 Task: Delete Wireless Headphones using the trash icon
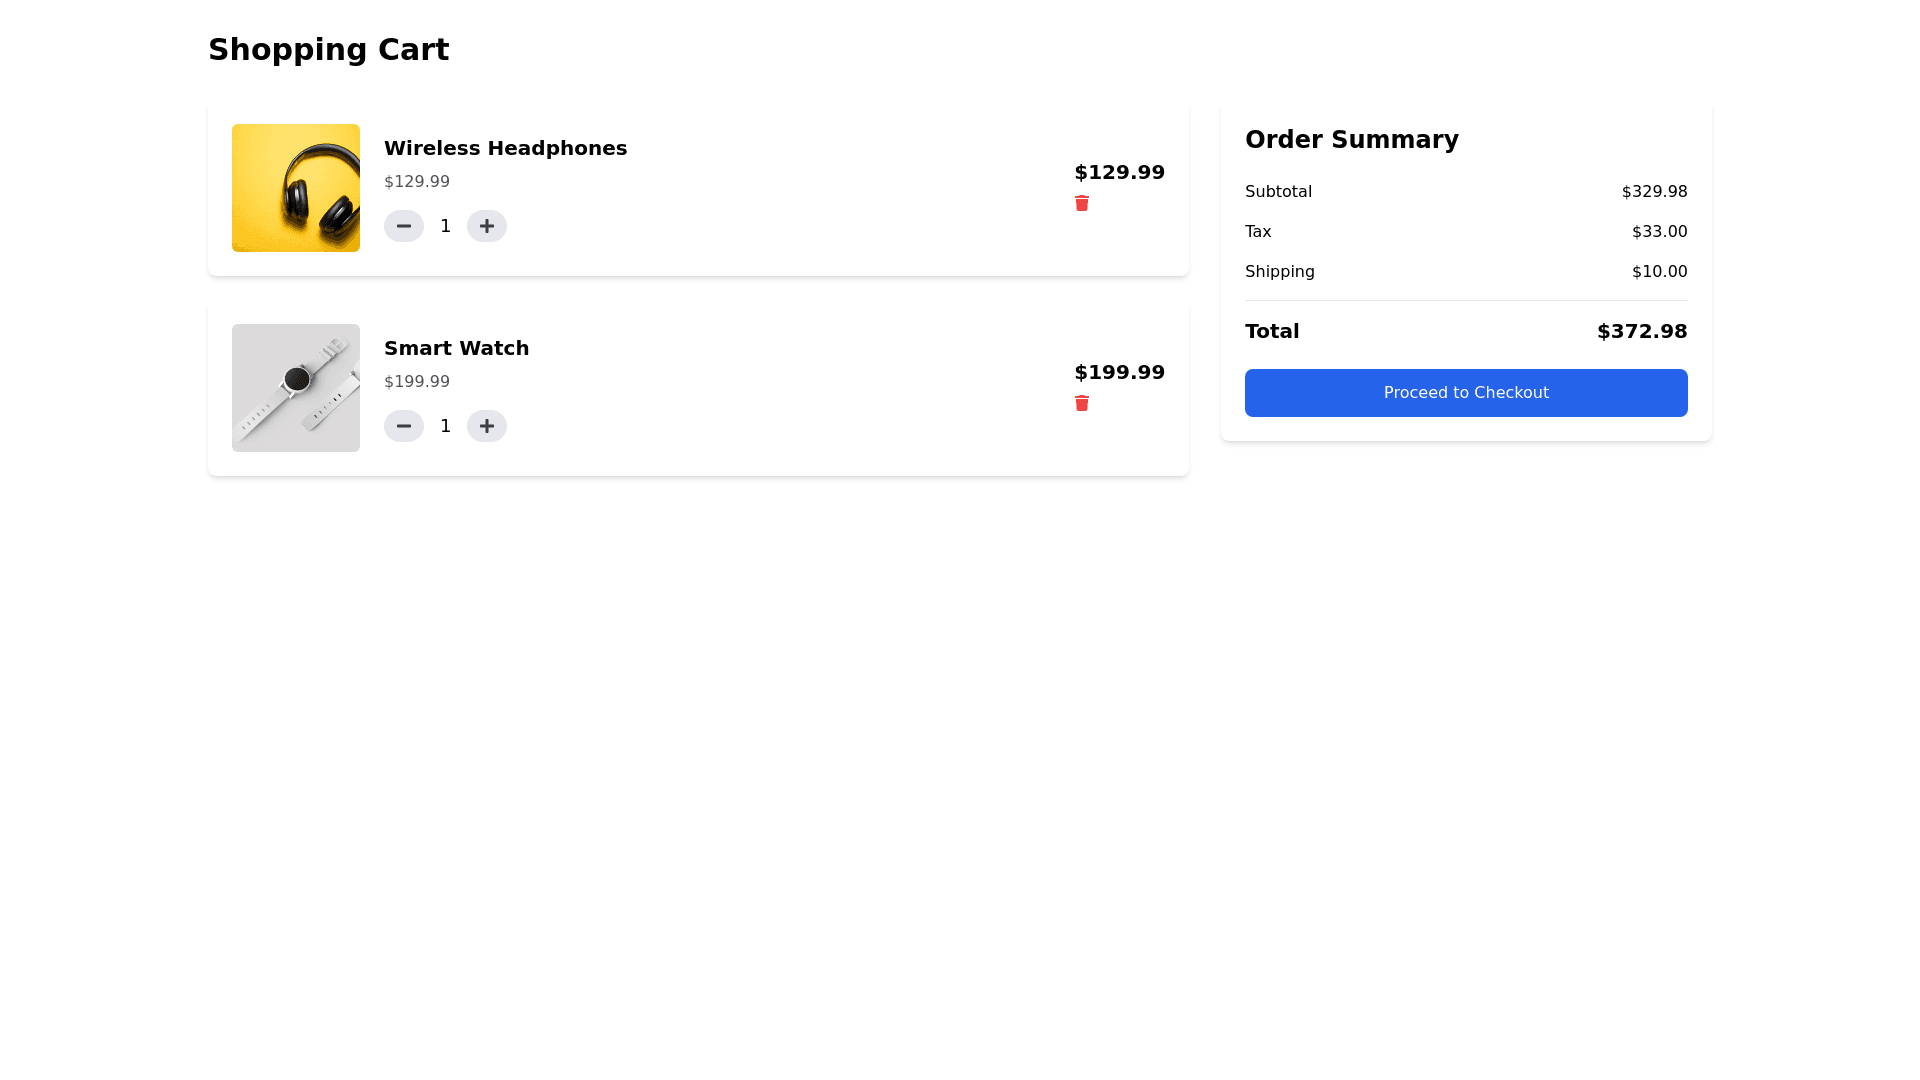point(1082,203)
